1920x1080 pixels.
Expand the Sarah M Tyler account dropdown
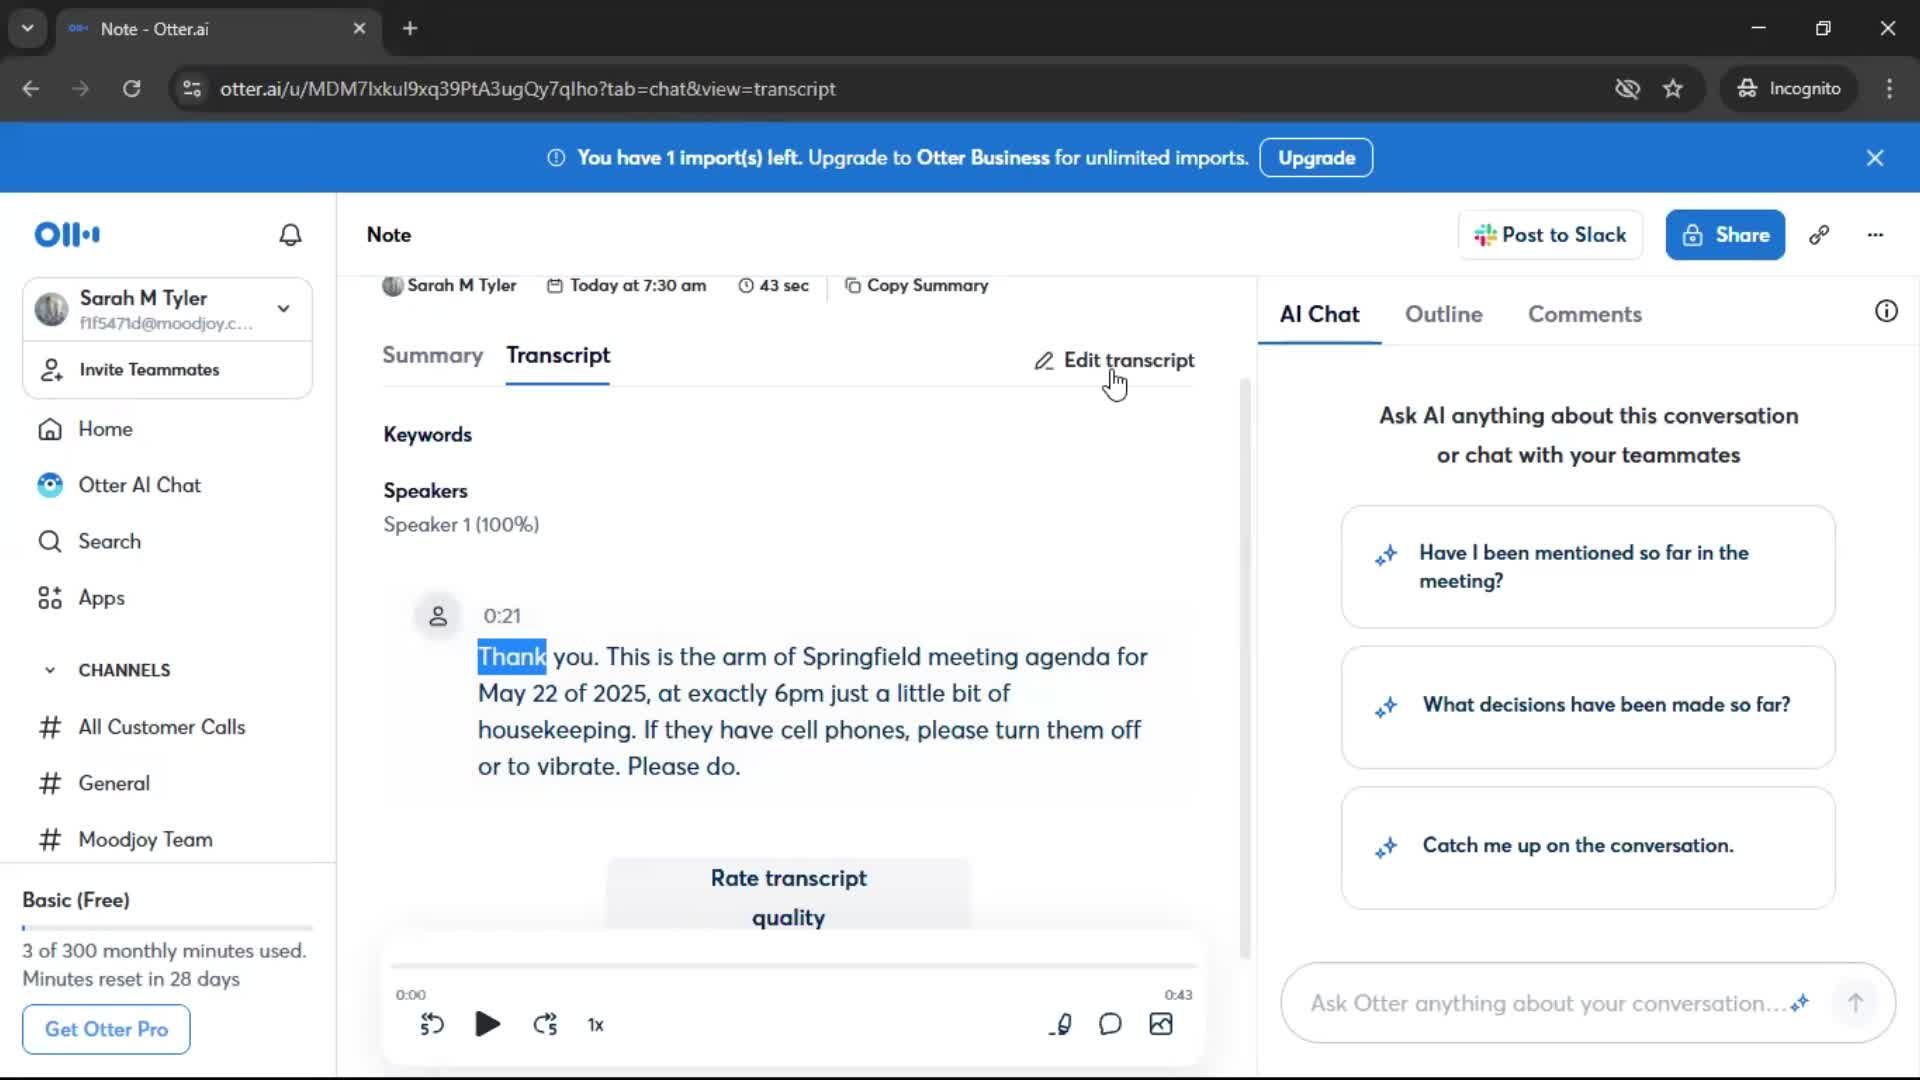coord(284,309)
